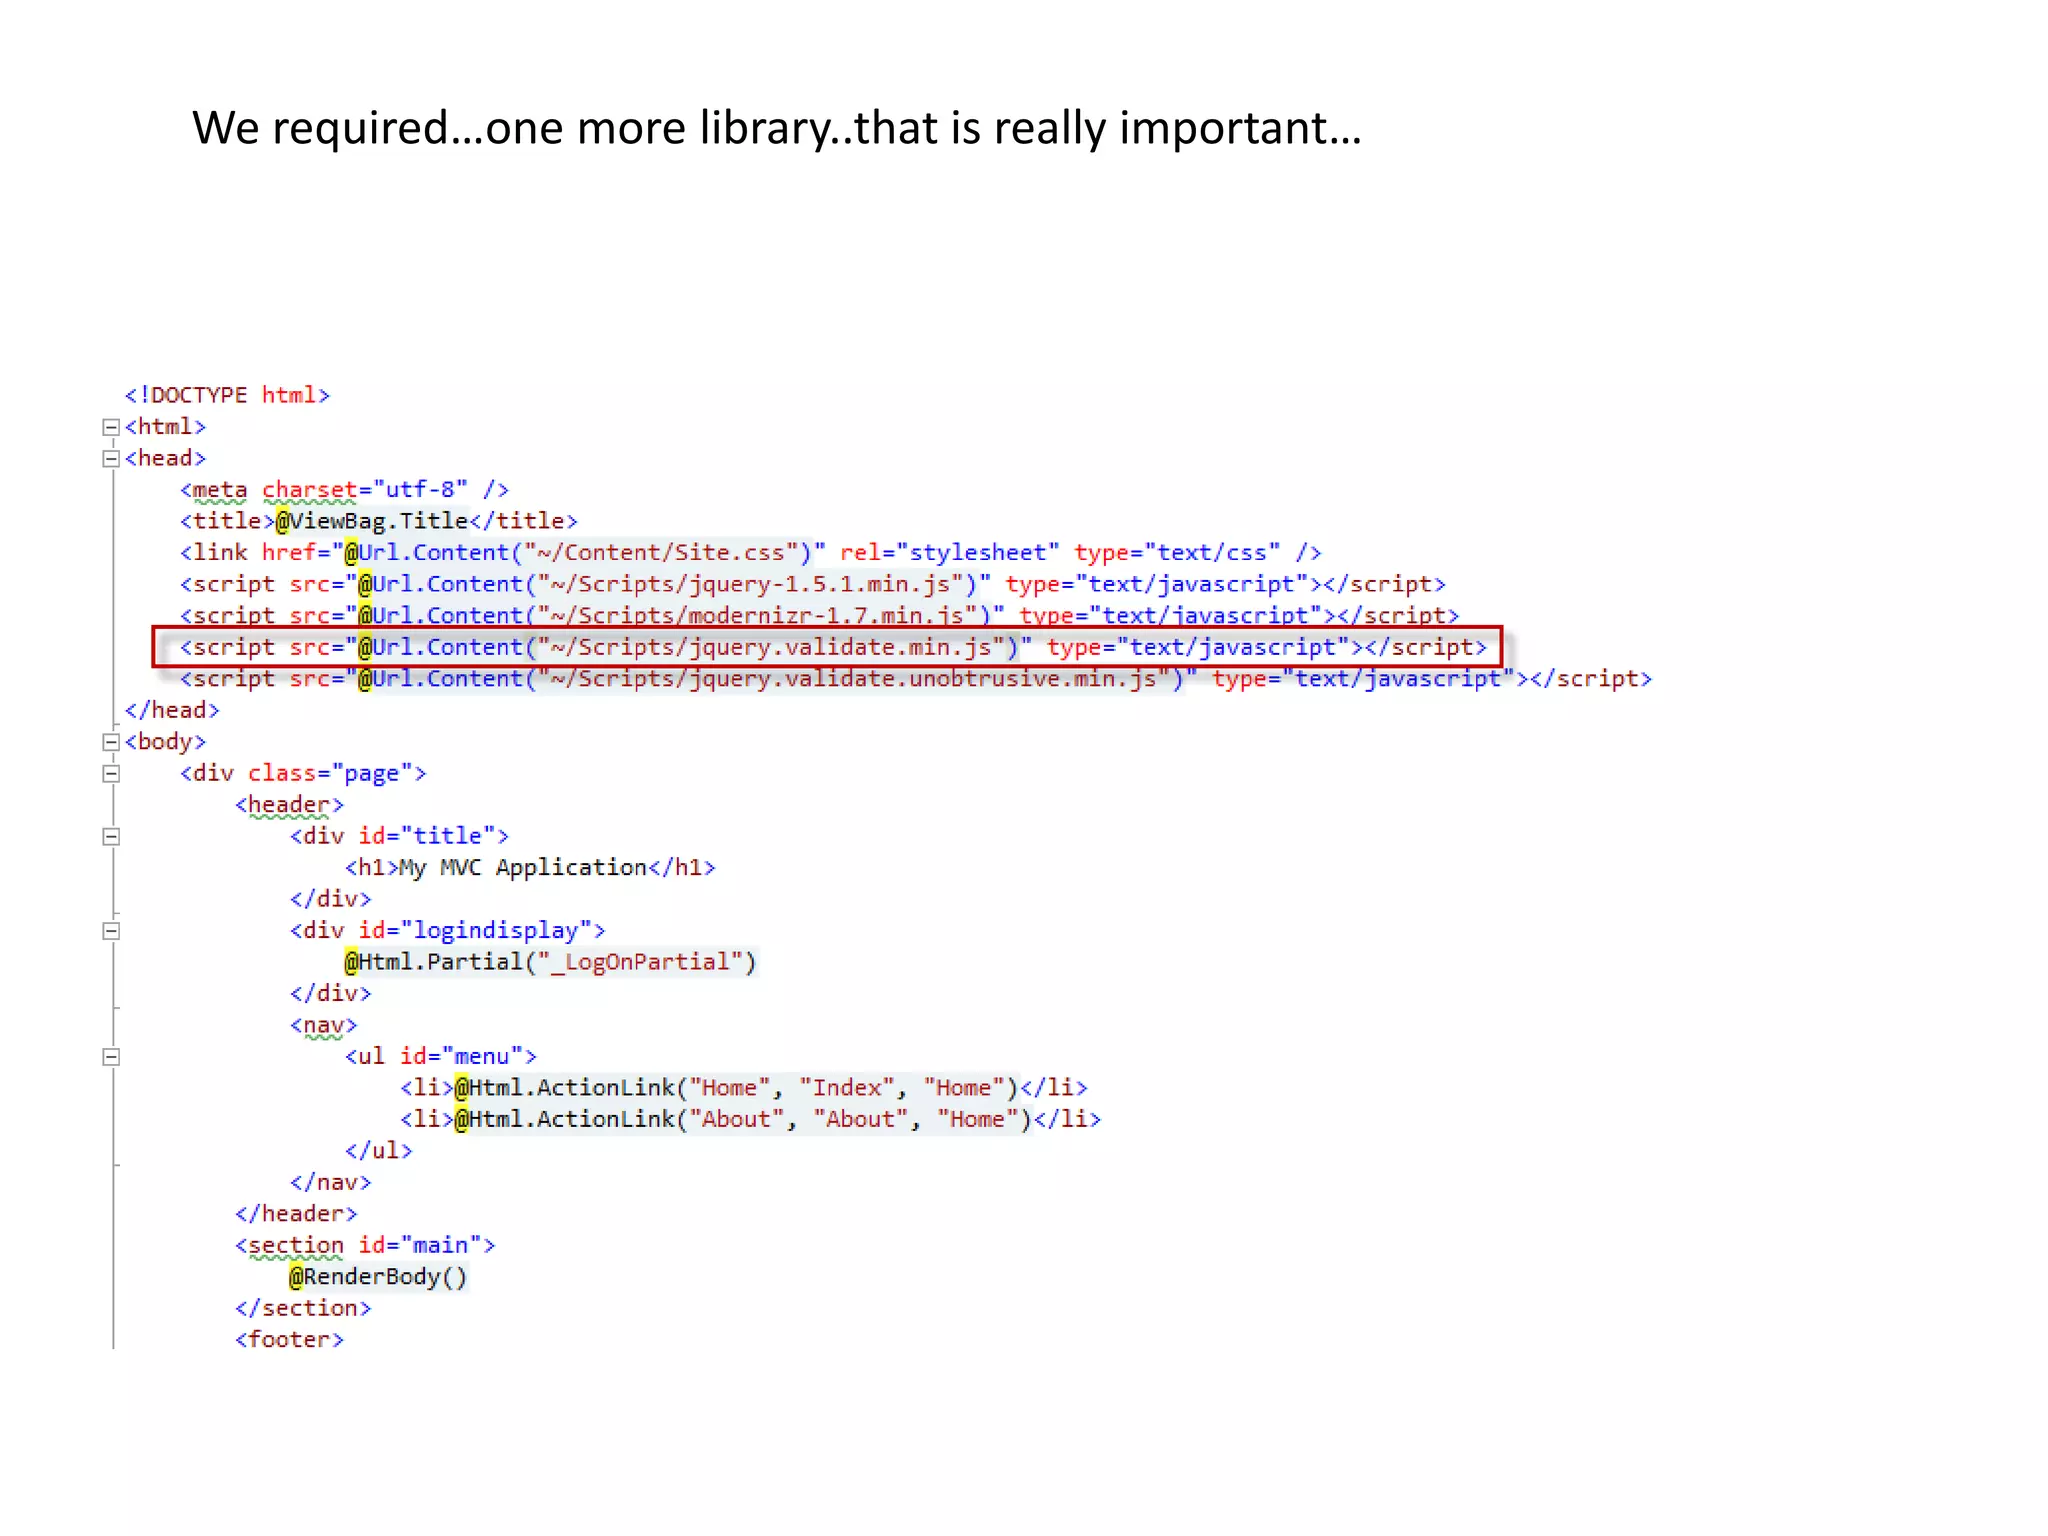Click the DOCTYPE html declaration line
This screenshot has width=2048, height=1536.
227,396
